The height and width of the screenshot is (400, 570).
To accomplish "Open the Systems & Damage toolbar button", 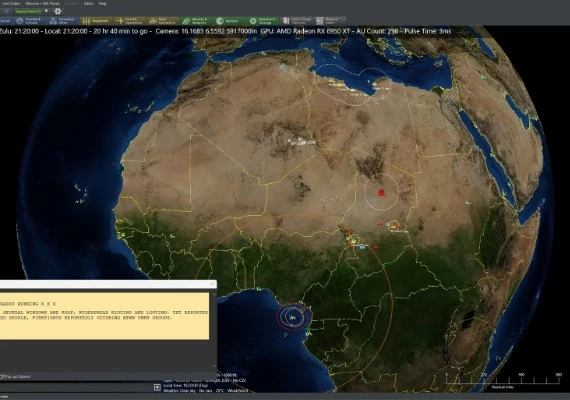I will tap(263, 21).
